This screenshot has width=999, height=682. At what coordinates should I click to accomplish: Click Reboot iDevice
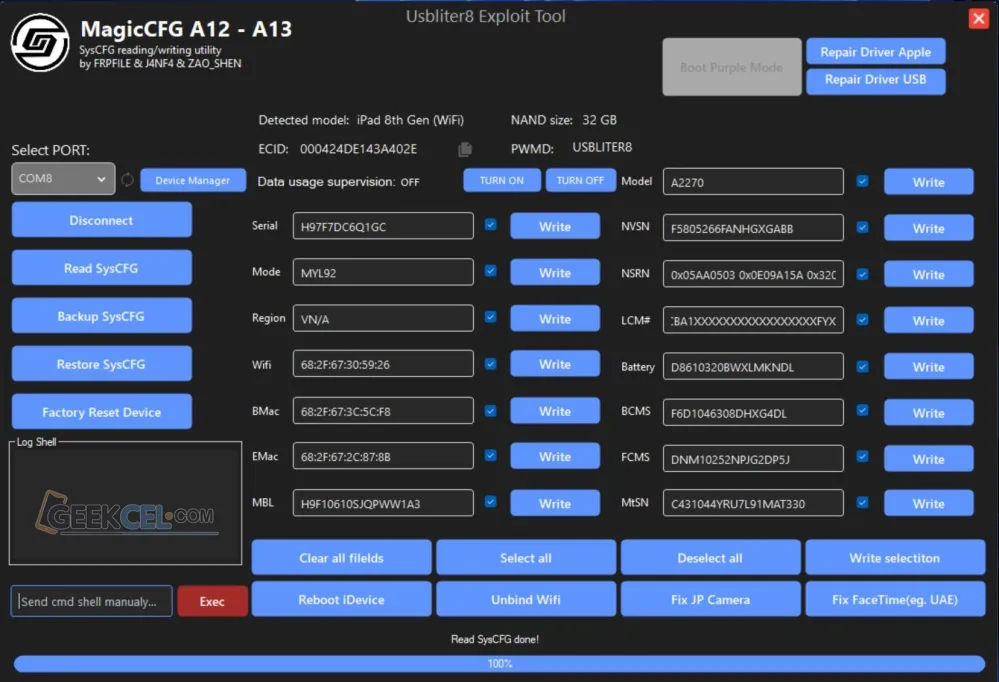tap(341, 599)
